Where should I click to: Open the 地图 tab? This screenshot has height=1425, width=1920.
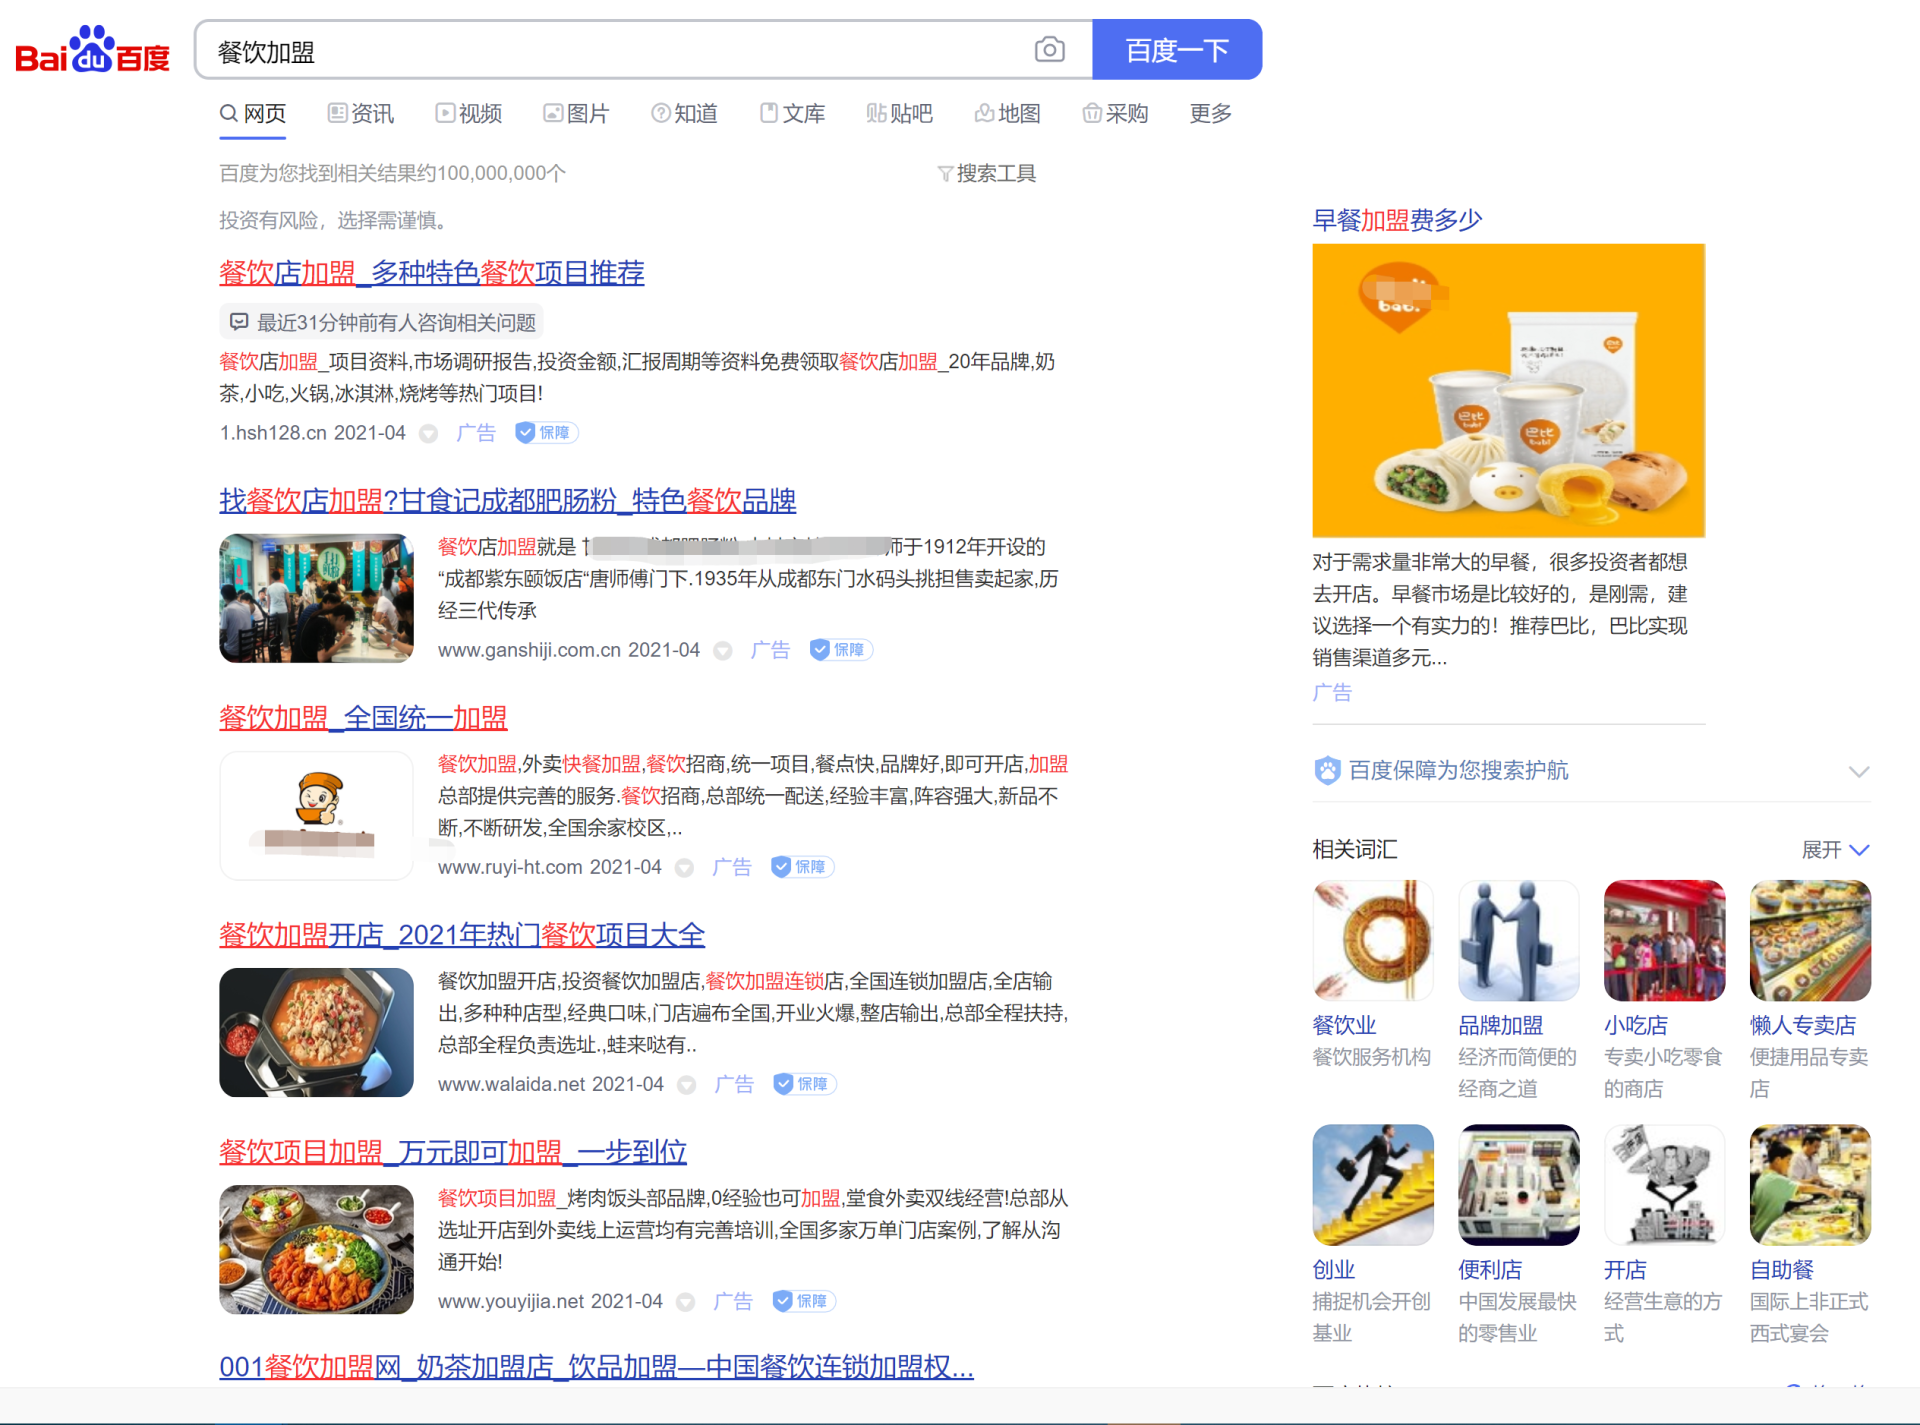click(x=1008, y=114)
